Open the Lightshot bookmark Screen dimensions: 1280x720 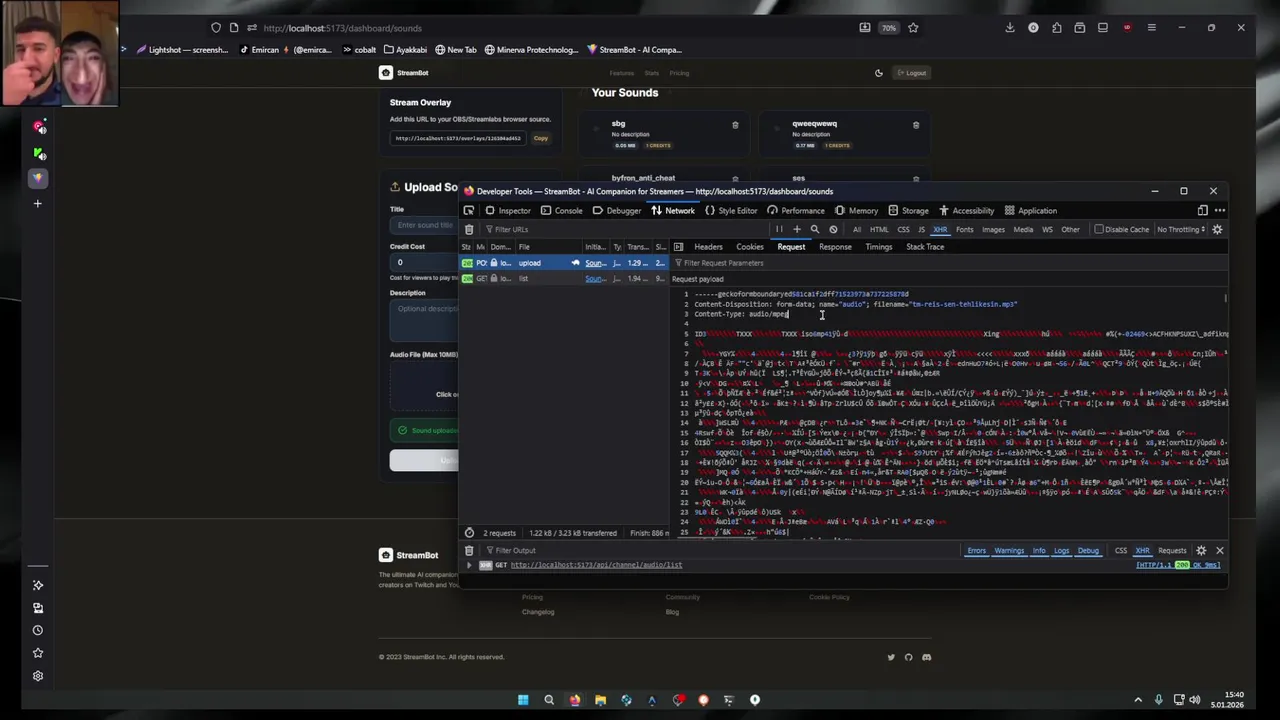182,50
